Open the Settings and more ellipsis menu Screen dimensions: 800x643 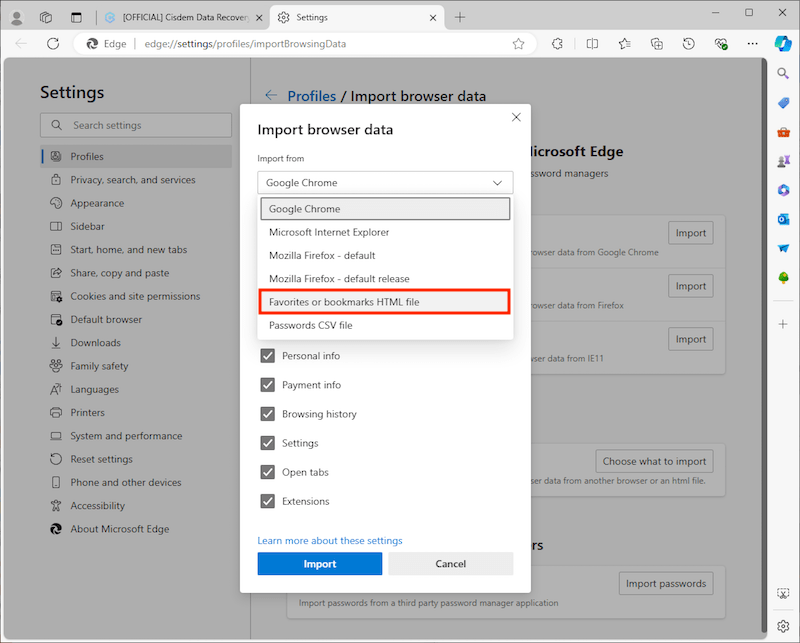[x=753, y=44]
